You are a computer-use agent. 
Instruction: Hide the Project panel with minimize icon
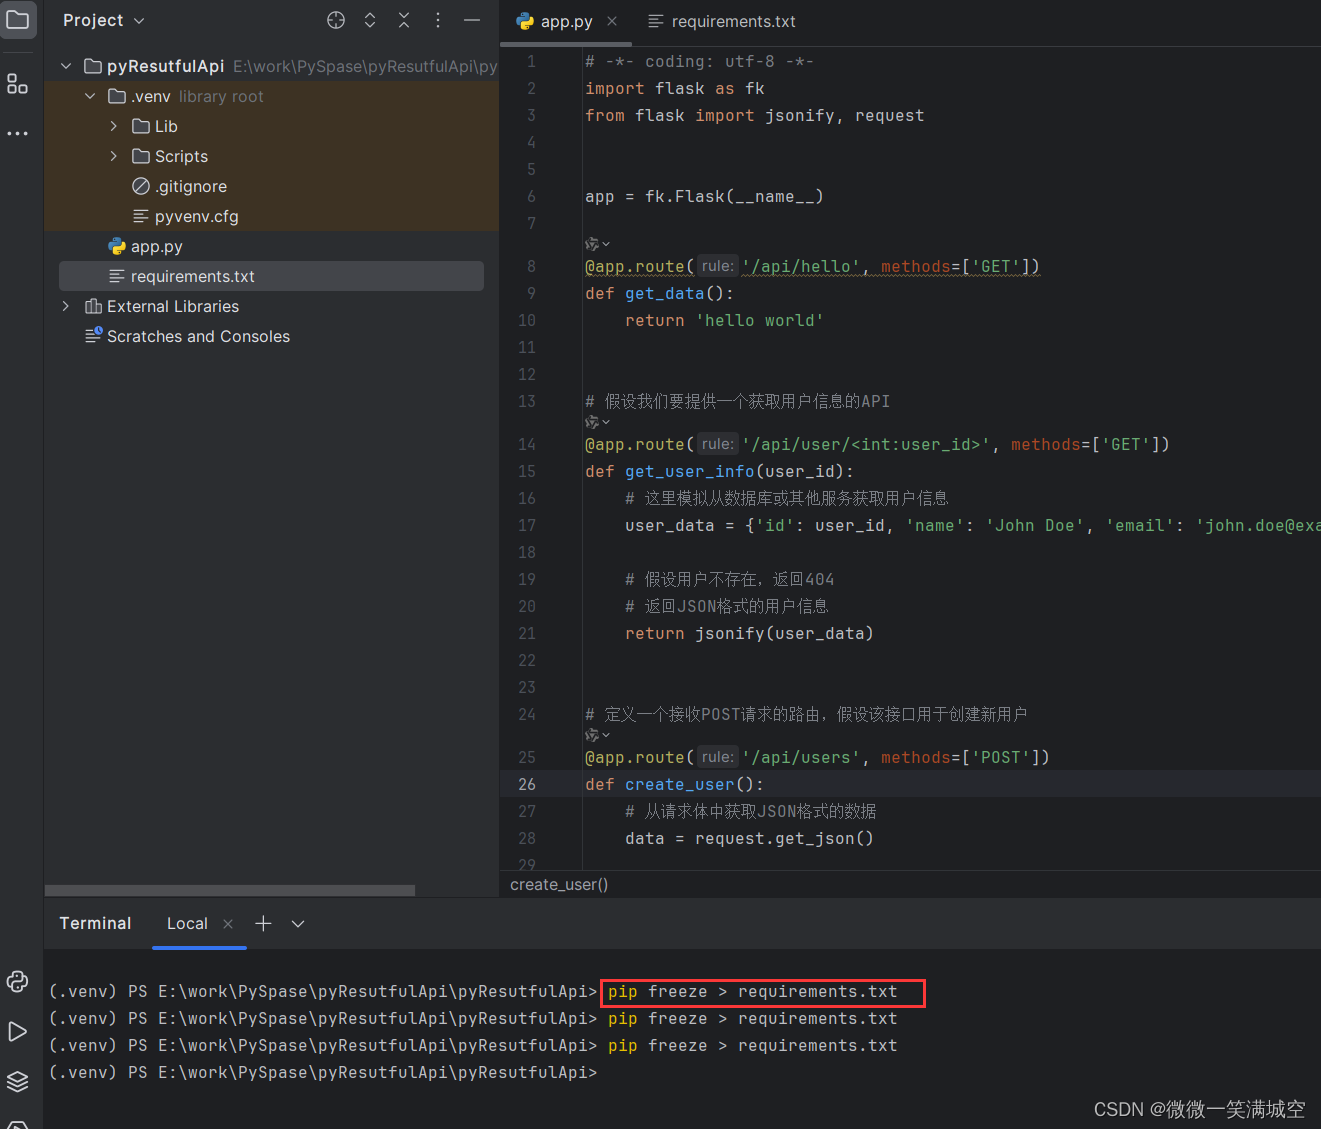tap(472, 20)
